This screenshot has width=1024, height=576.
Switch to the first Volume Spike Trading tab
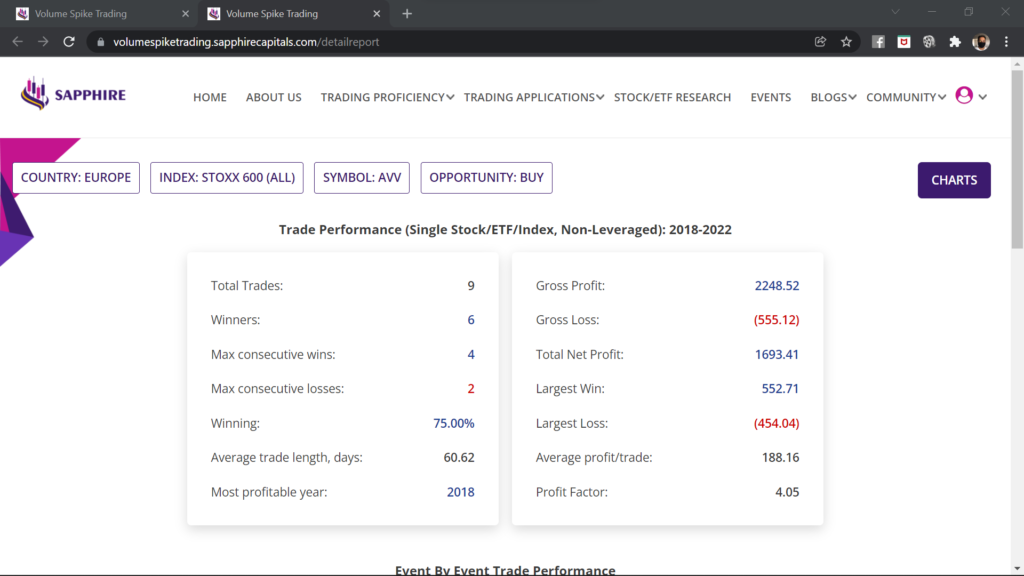coord(95,14)
